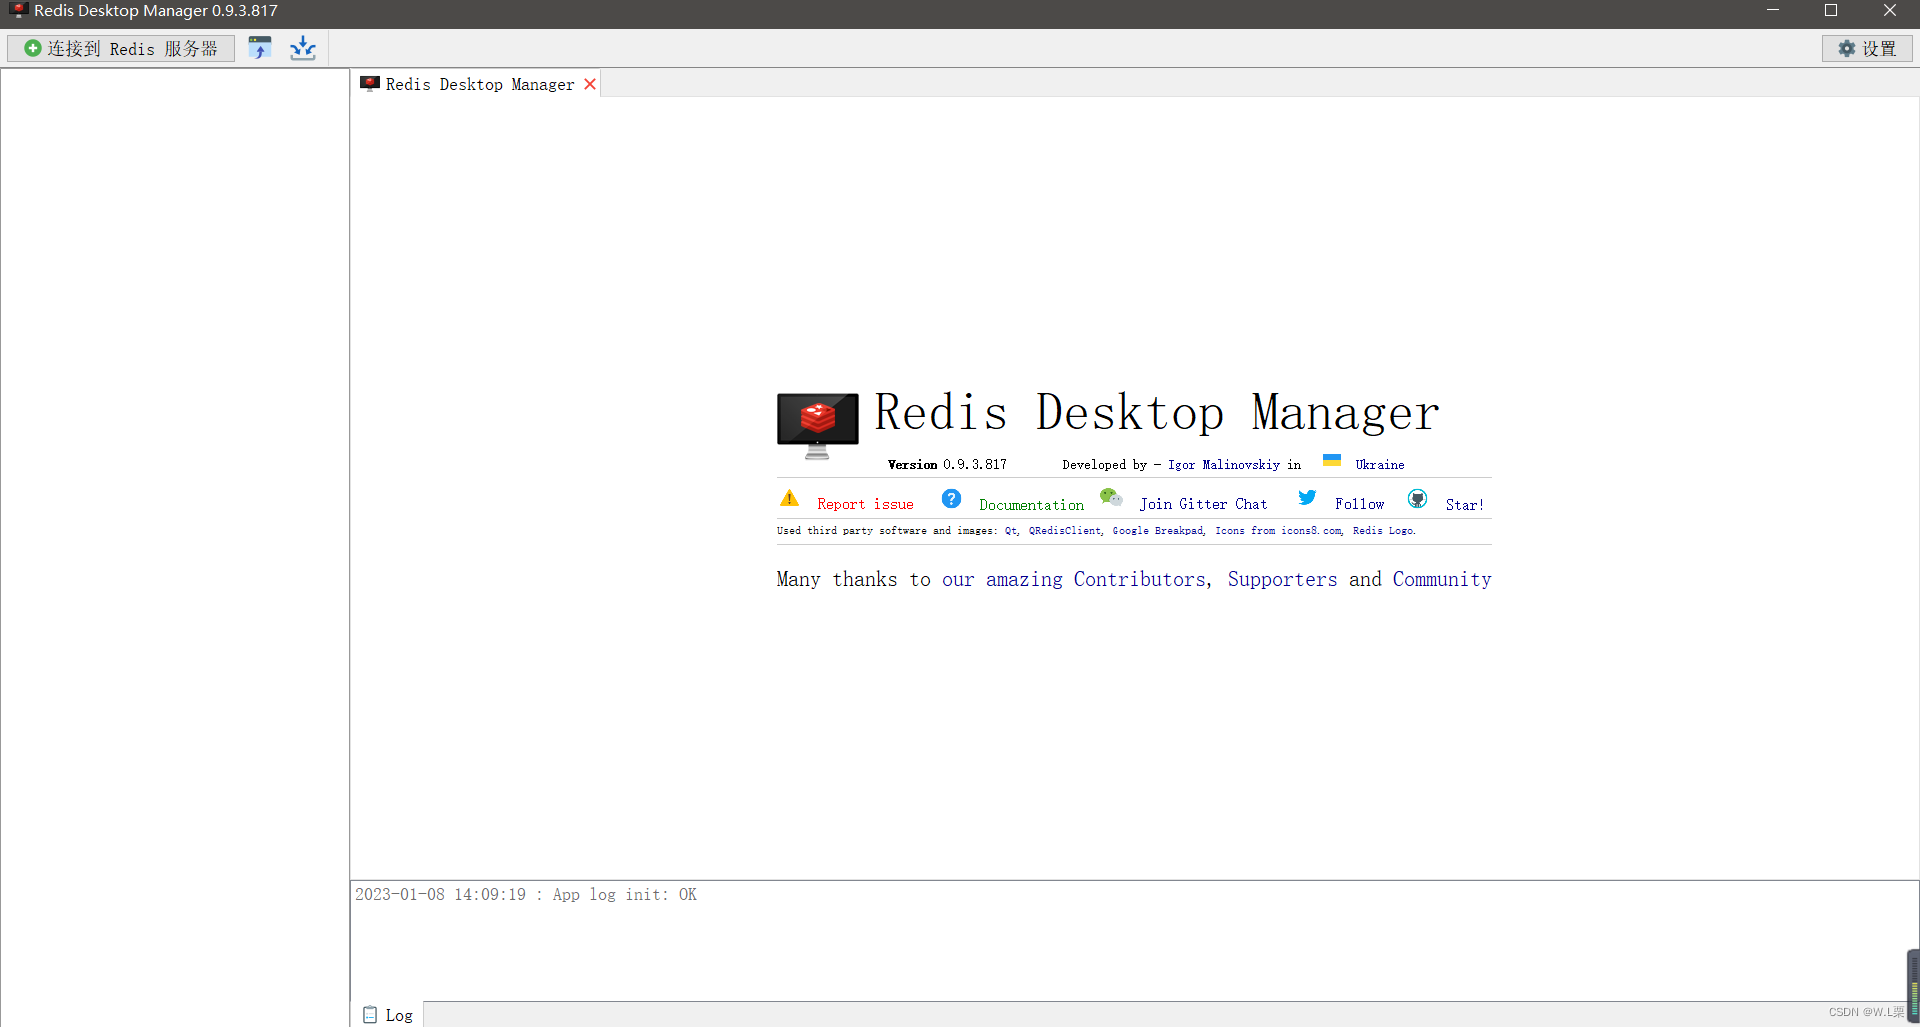Click the Ukraine flag icon
1920x1027 pixels.
click(1332, 461)
